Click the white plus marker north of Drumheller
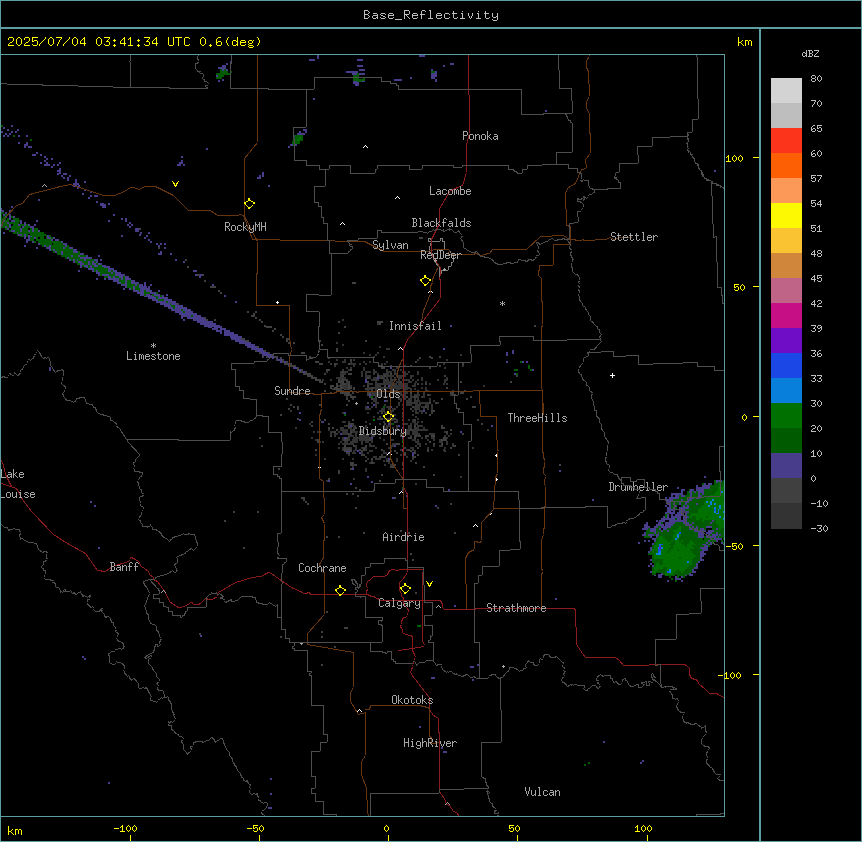The width and height of the screenshot is (862, 842). (x=612, y=375)
